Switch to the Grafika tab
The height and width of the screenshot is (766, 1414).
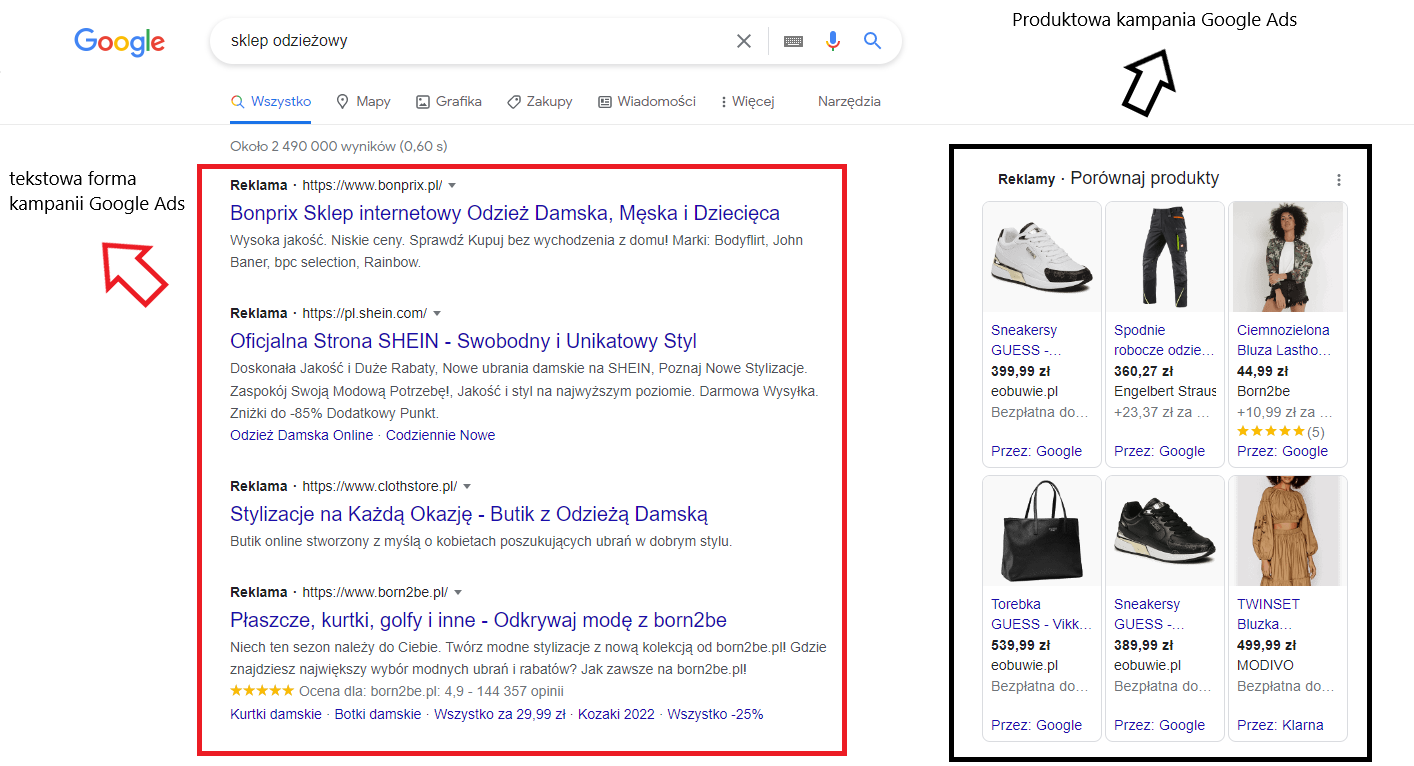click(x=449, y=101)
